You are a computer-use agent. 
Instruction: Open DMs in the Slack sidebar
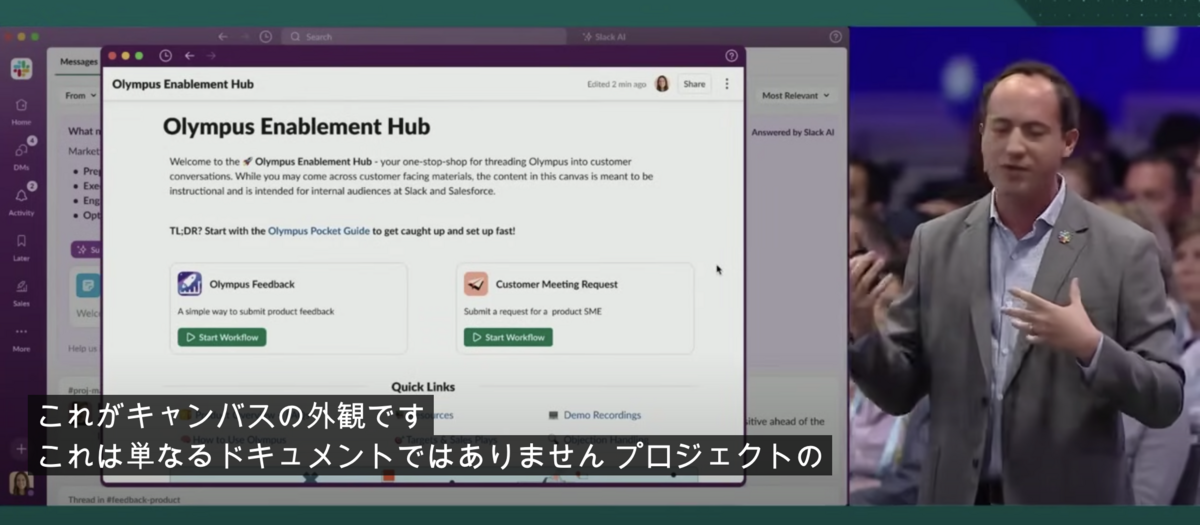(x=21, y=155)
